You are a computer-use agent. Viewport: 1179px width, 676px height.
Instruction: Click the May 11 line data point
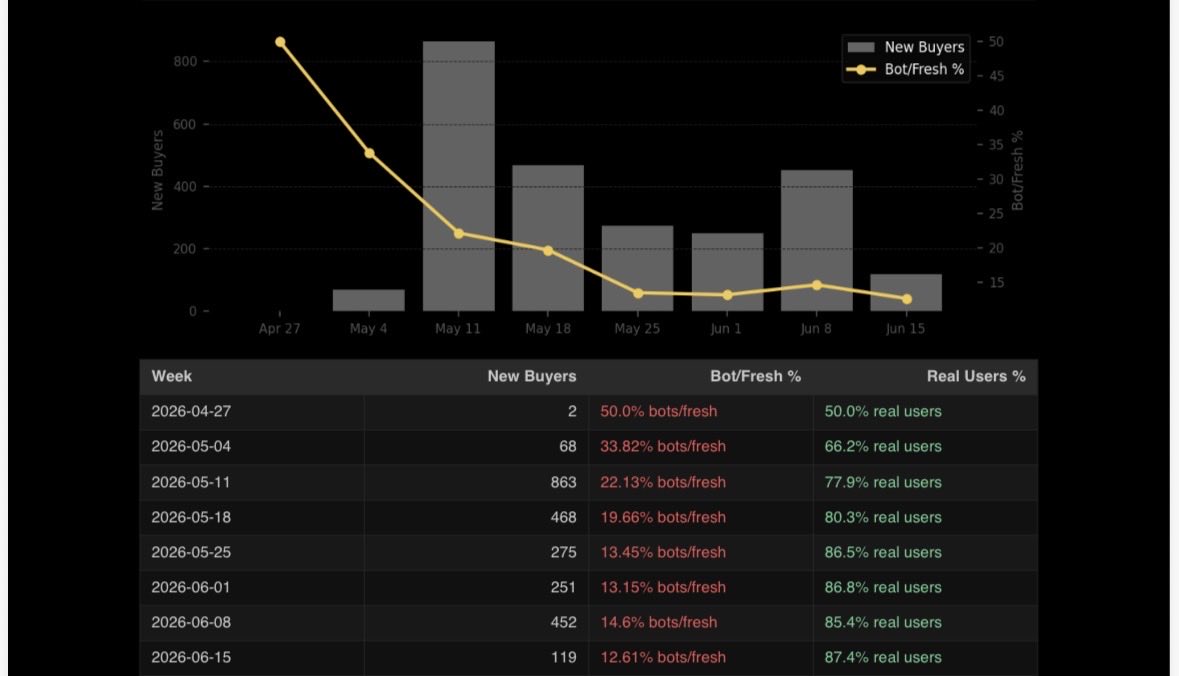[459, 234]
